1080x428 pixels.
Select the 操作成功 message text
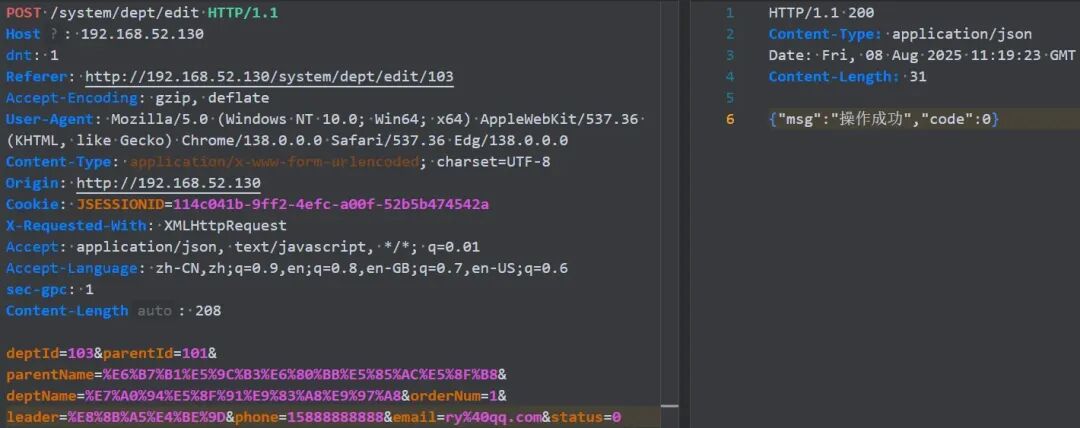pyautogui.click(x=869, y=119)
